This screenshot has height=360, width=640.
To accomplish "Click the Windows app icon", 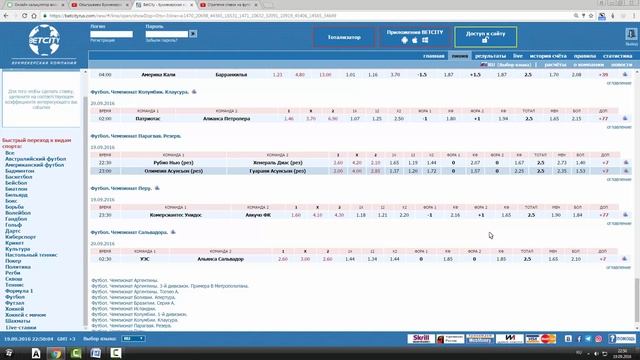I will [425, 40].
